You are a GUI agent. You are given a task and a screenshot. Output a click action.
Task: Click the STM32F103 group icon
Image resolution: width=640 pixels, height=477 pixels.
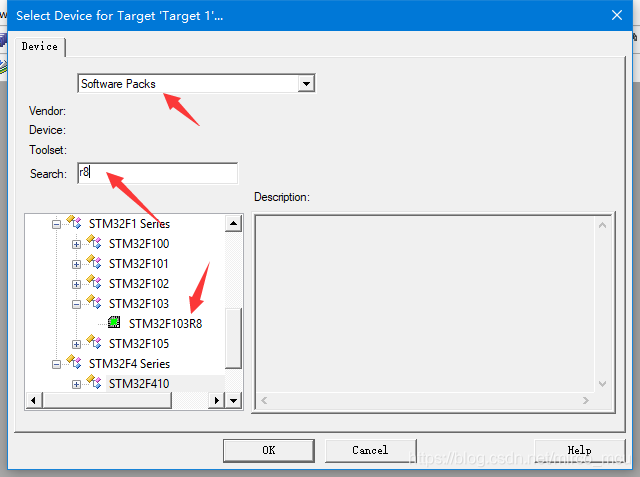(x=94, y=302)
